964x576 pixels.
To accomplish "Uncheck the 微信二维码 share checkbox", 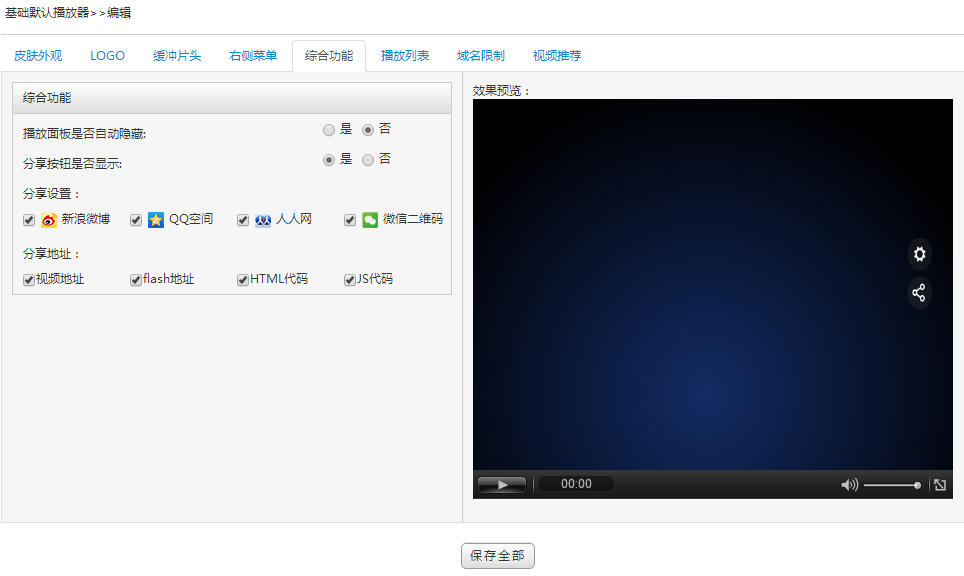I will point(350,220).
